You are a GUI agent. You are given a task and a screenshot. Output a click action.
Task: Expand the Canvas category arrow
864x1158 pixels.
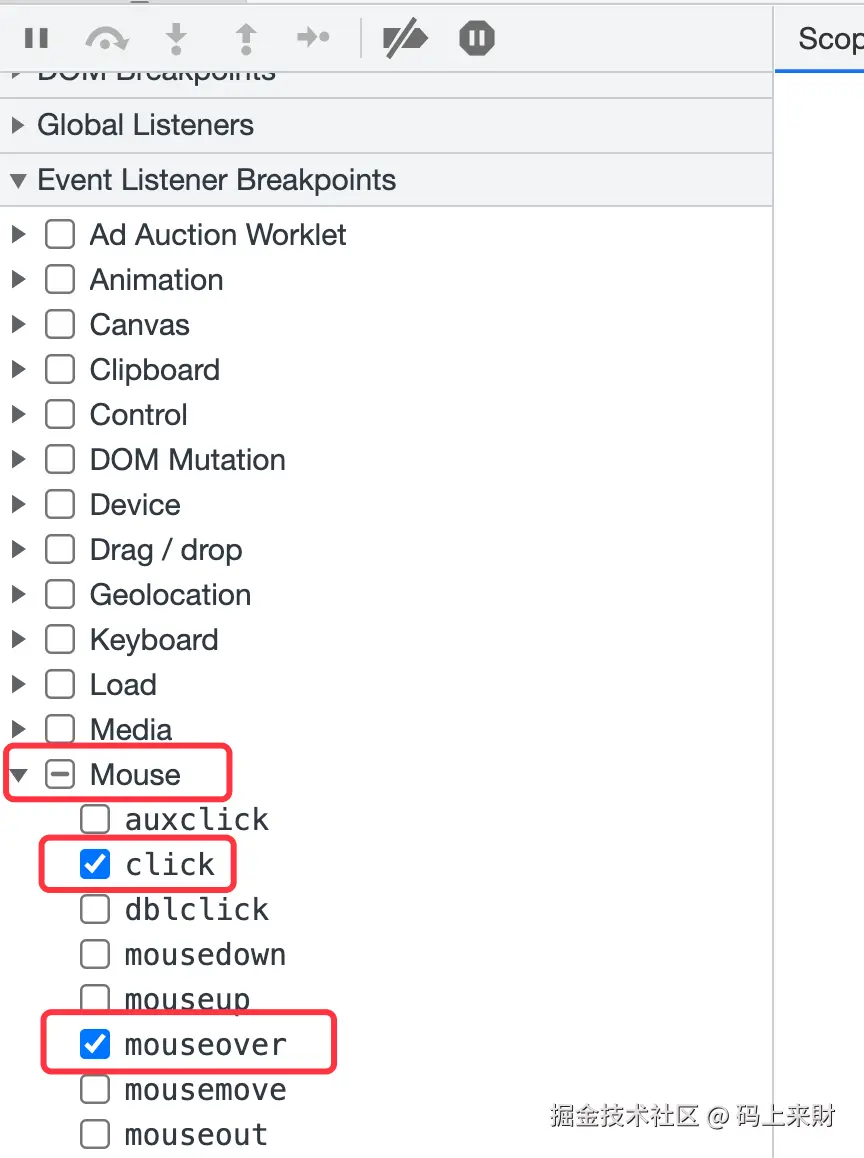pyautogui.click(x=18, y=325)
